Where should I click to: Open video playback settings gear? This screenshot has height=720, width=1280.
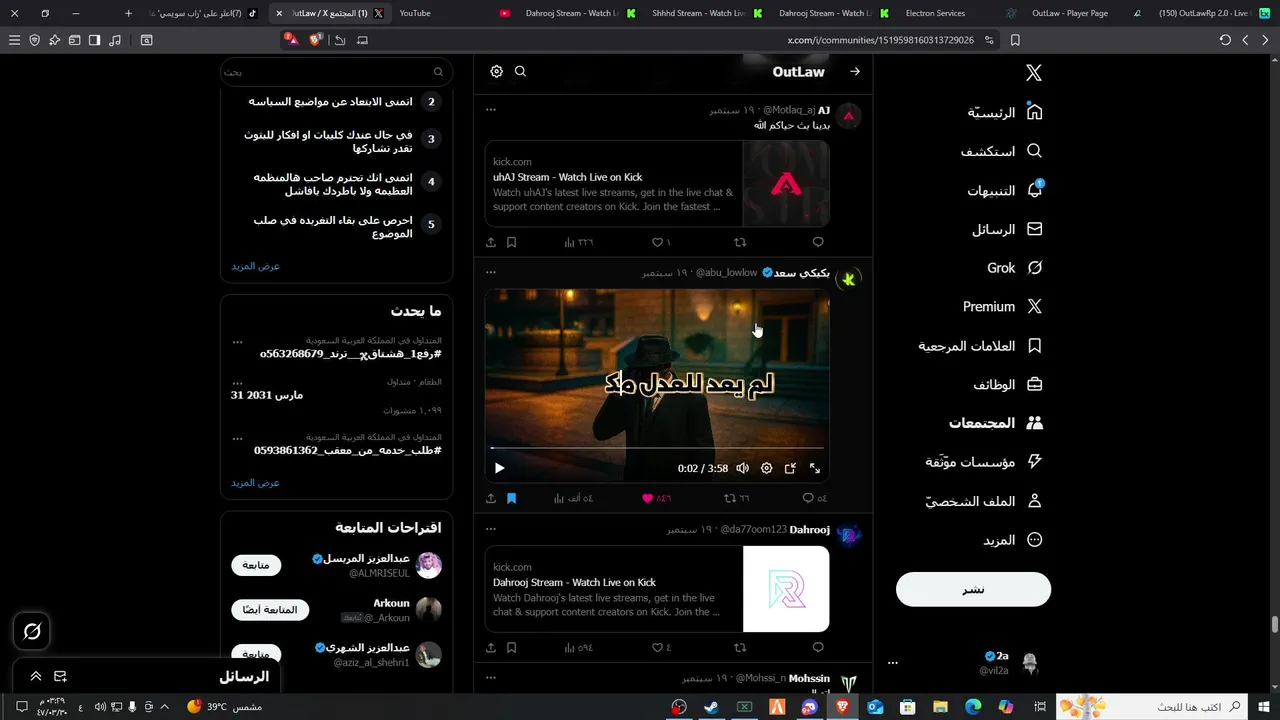(x=767, y=468)
